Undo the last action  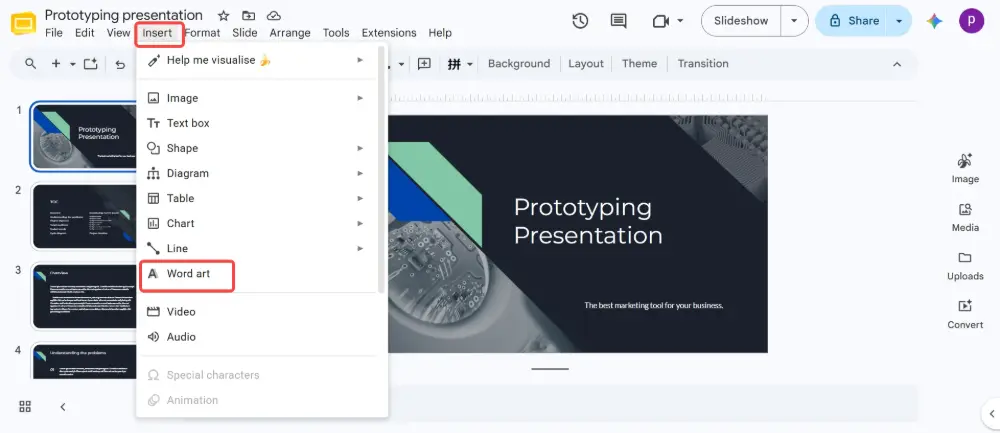[x=120, y=64]
